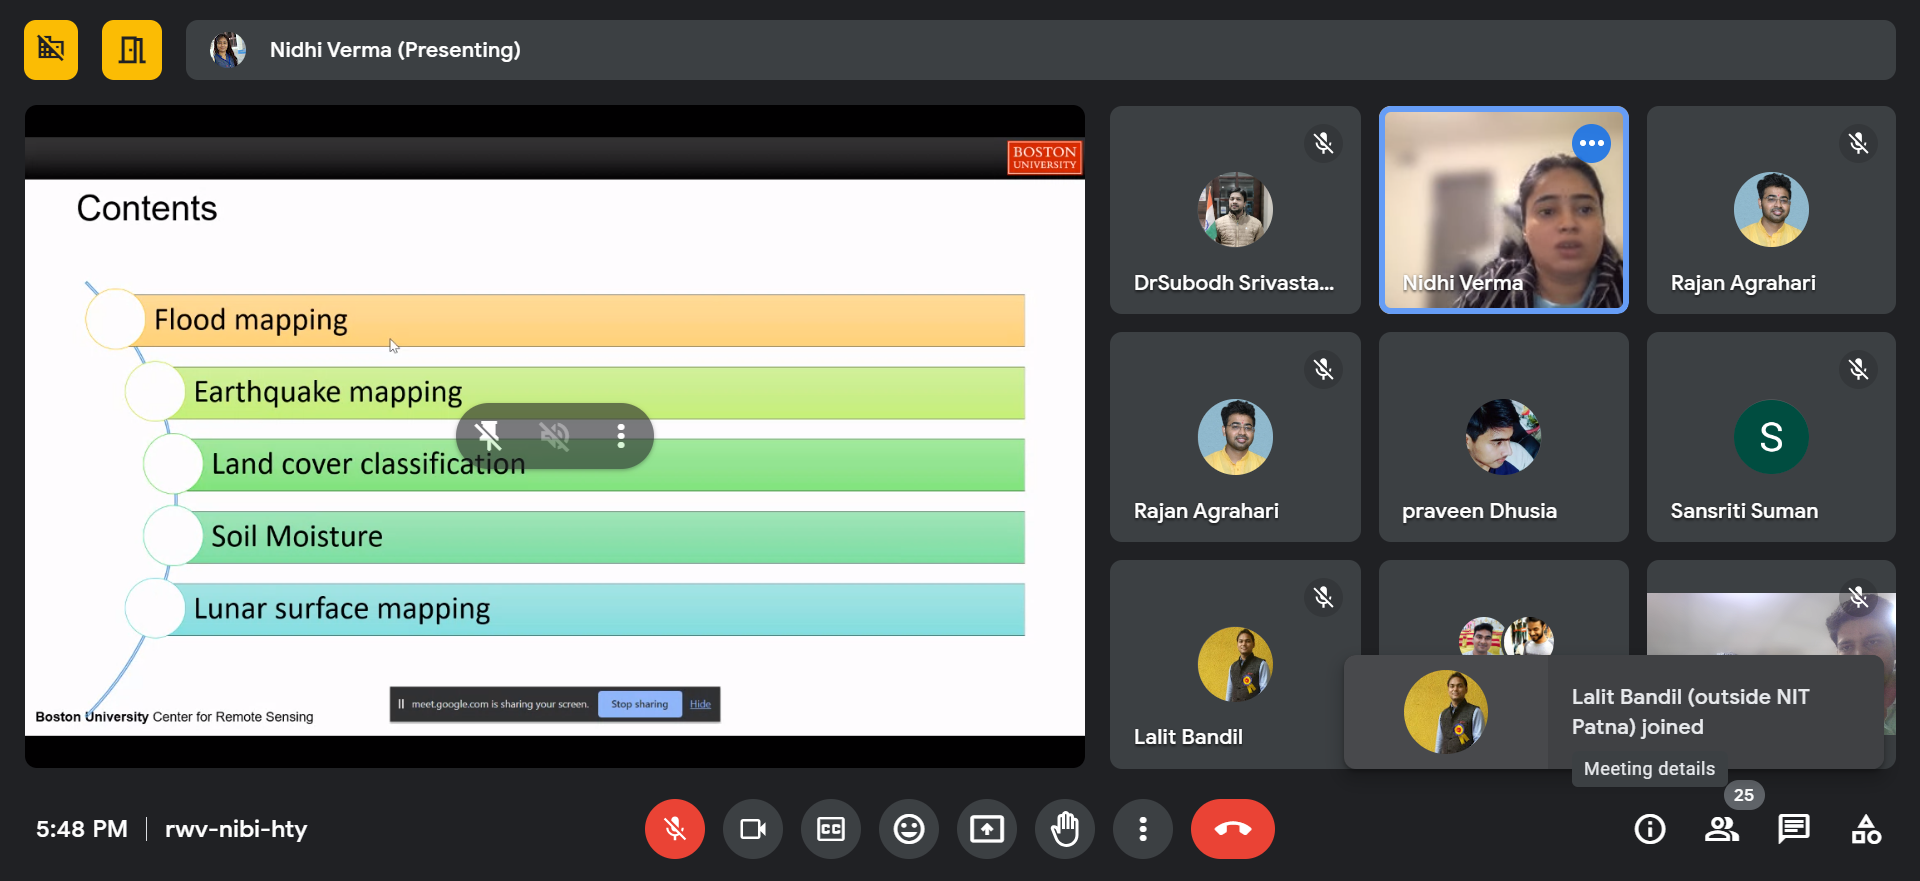Open options on Nidhi Verma's video tile

coord(1590,143)
